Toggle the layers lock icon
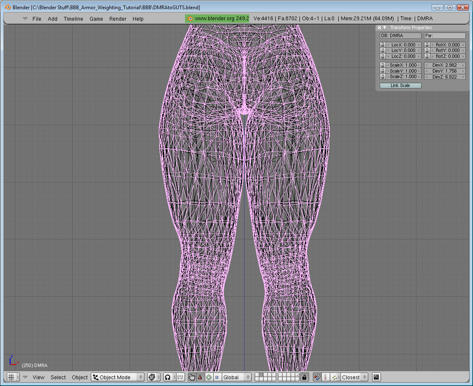The width and height of the screenshot is (473, 386). point(304,377)
